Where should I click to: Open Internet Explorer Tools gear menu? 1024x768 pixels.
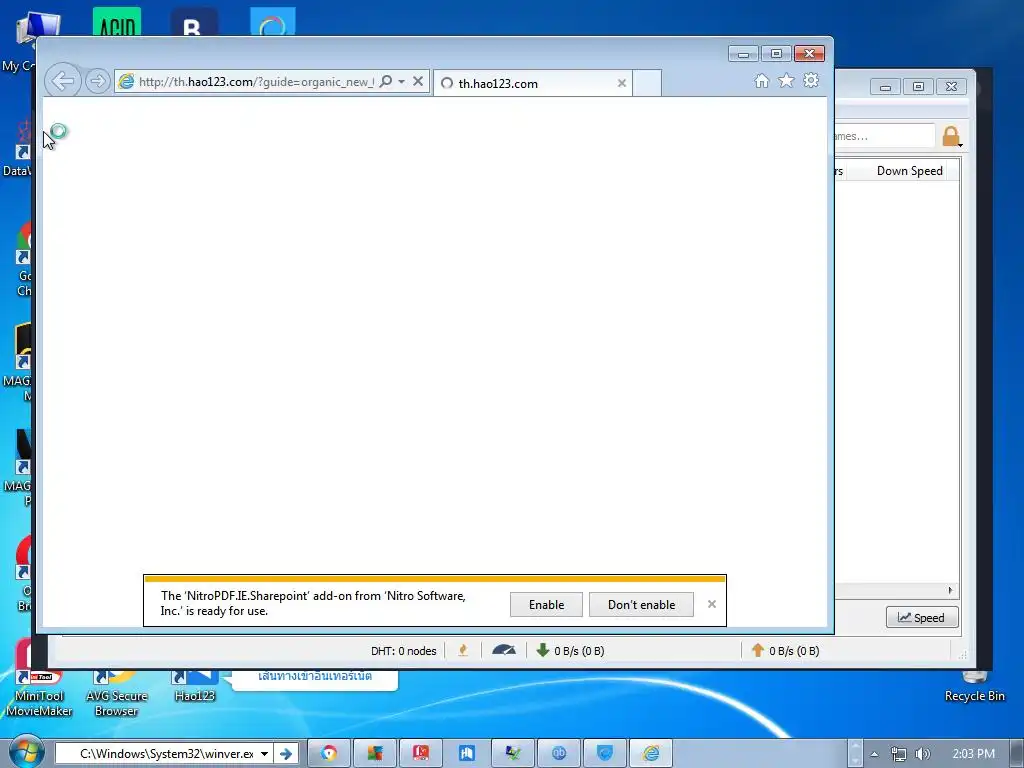click(x=811, y=80)
